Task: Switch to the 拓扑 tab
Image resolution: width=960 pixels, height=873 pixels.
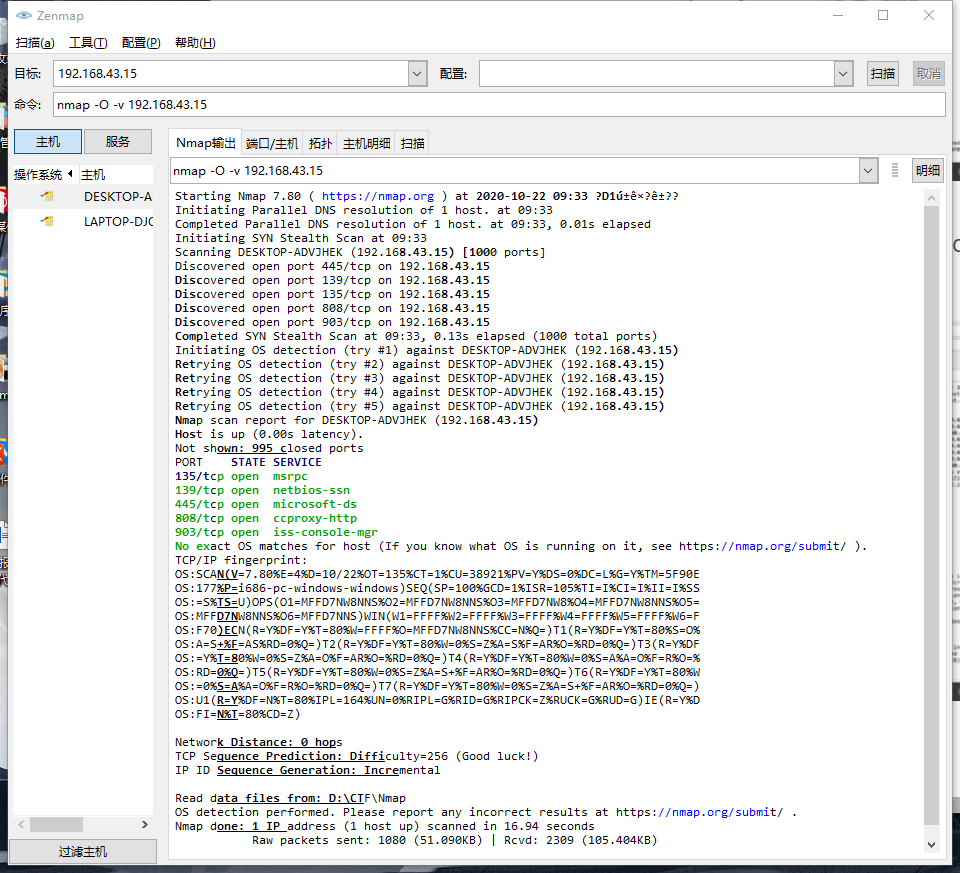Action: coord(320,143)
